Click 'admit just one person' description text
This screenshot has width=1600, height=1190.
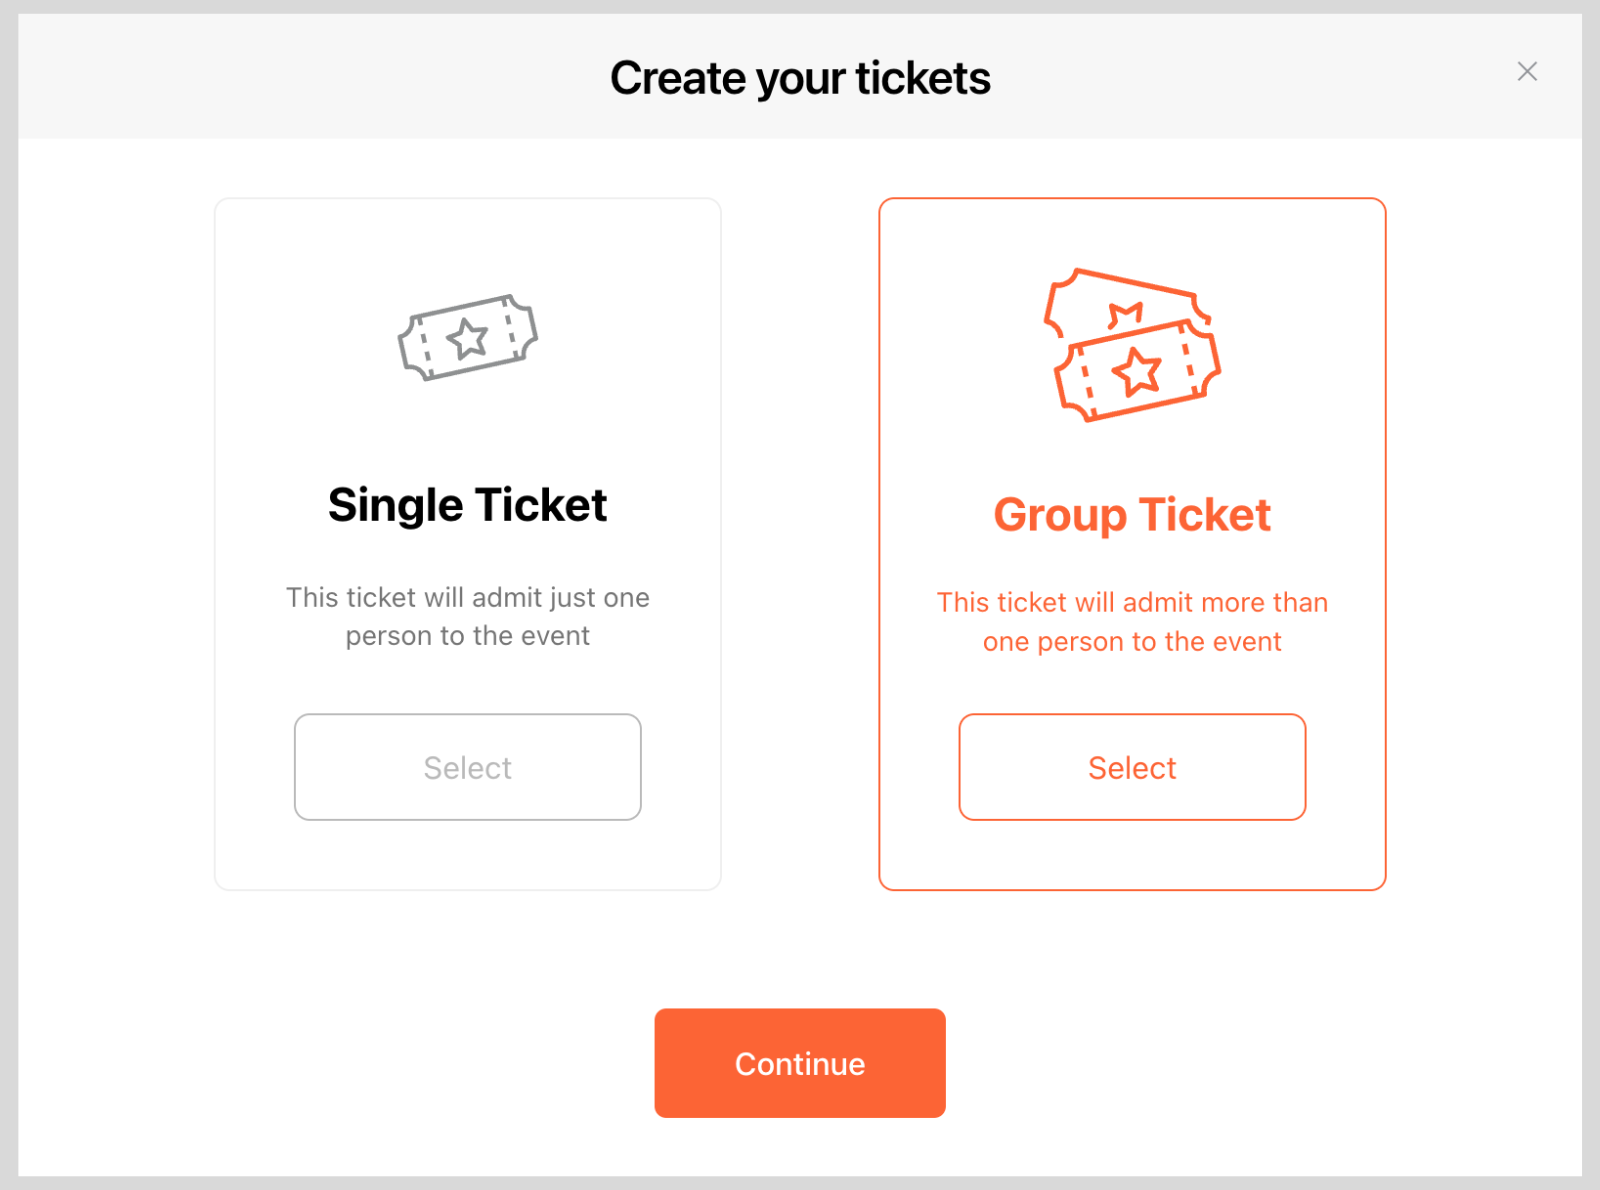tap(467, 616)
